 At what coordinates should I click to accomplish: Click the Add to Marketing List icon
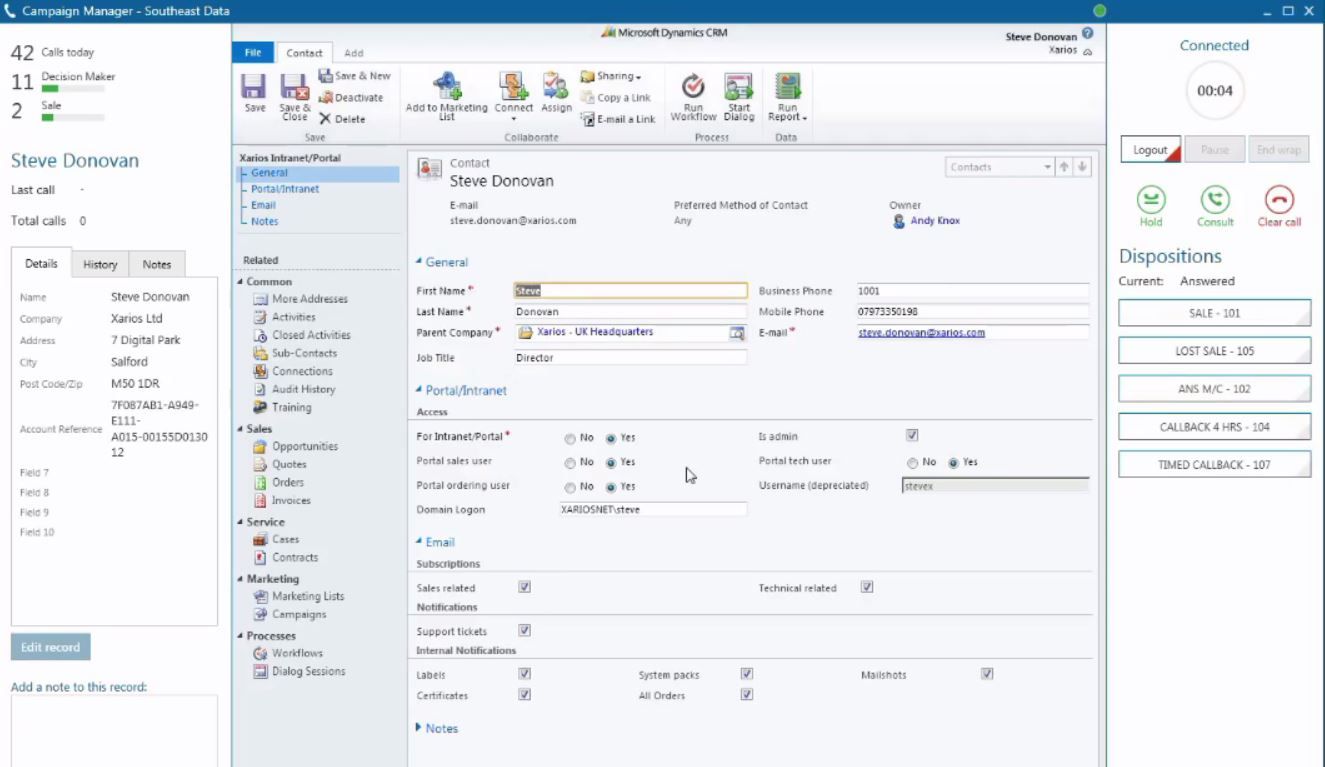(446, 93)
